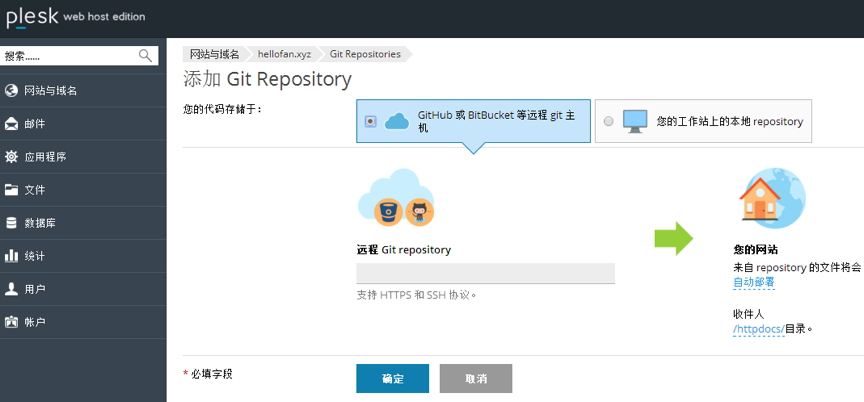Click the envelope icon beside 邮件
Screen dimensions: 864x402
[11, 124]
